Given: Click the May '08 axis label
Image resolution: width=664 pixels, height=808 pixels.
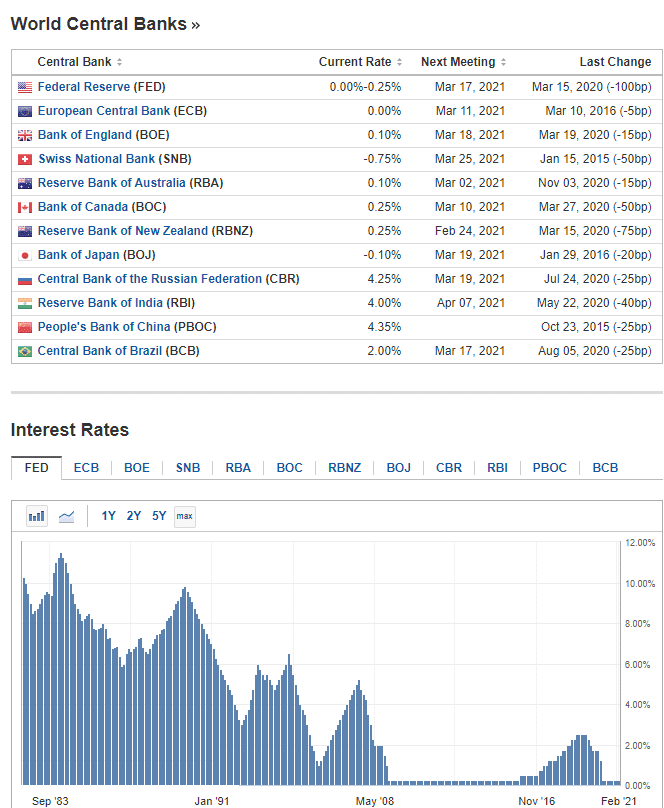Looking at the screenshot, I should (374, 801).
